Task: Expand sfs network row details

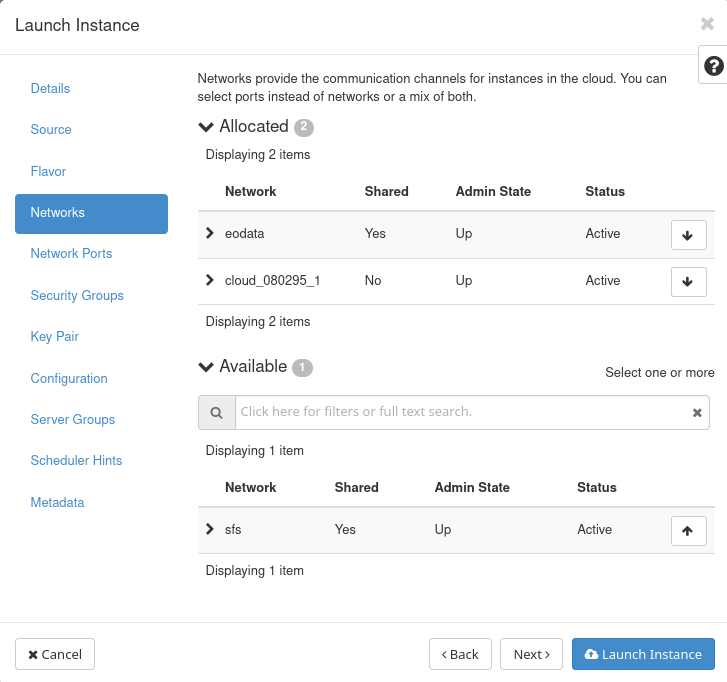Action: pos(210,529)
